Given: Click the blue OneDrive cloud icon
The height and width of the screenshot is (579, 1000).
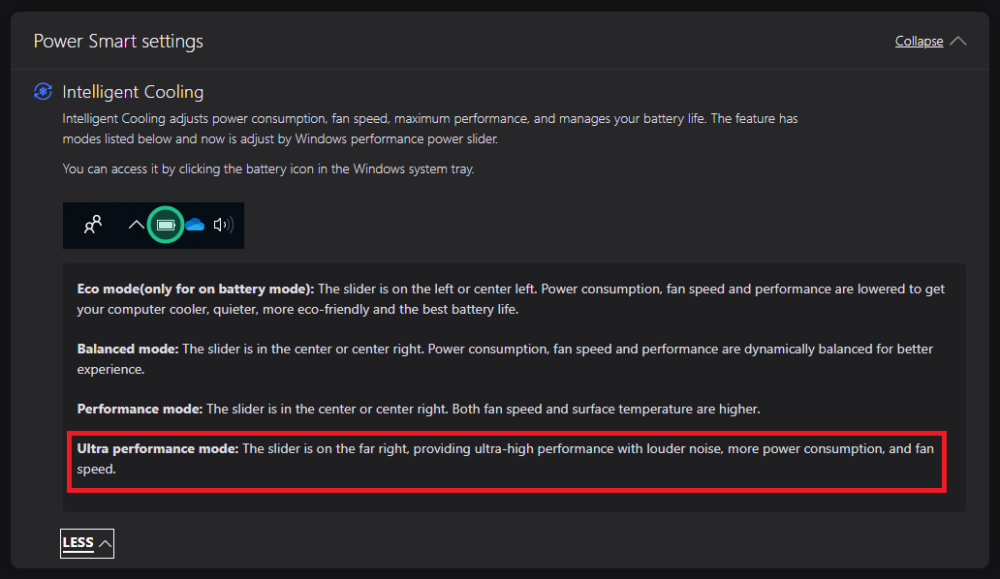Looking at the screenshot, I should [194, 226].
